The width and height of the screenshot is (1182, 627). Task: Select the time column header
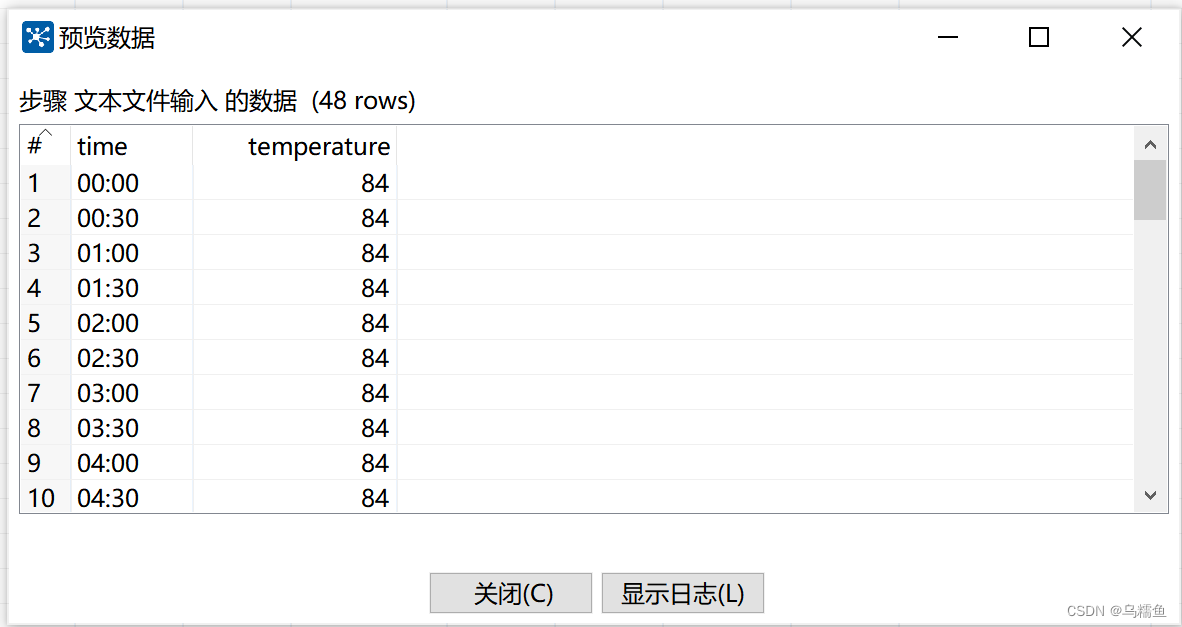[x=103, y=146]
